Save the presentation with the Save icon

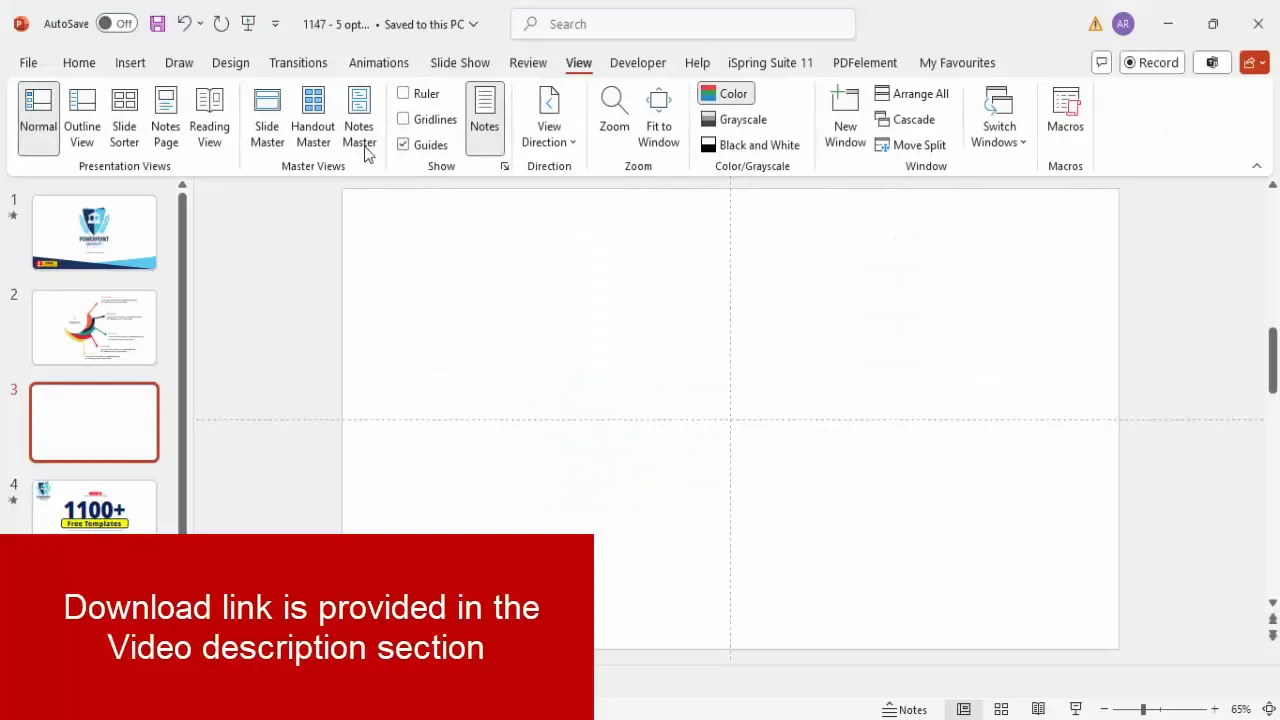(x=157, y=23)
